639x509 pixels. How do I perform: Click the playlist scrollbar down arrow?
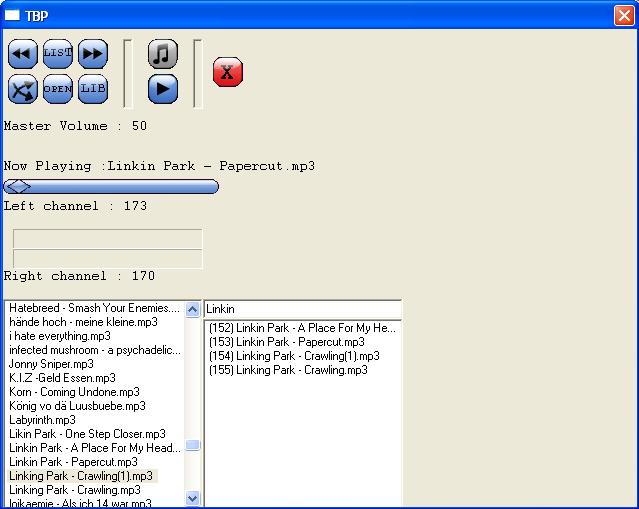(x=193, y=498)
